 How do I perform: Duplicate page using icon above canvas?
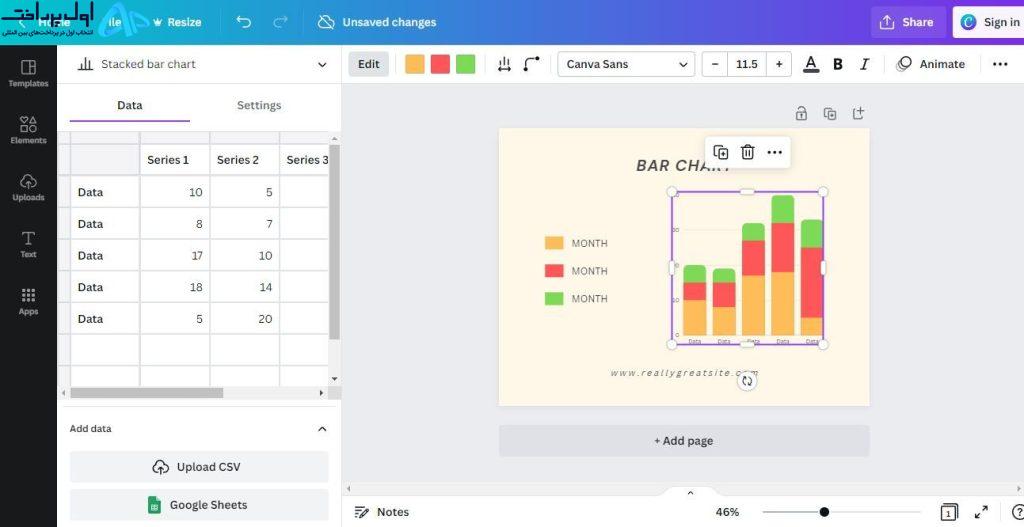pyautogui.click(x=829, y=114)
